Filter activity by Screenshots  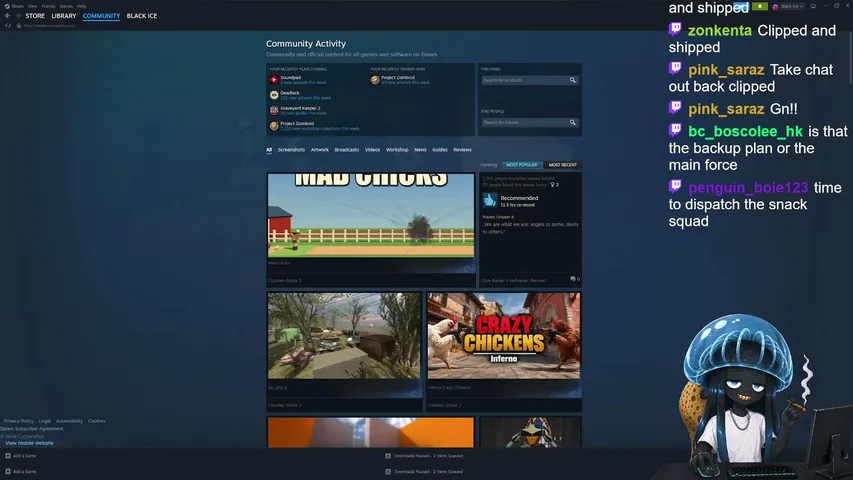tap(291, 150)
